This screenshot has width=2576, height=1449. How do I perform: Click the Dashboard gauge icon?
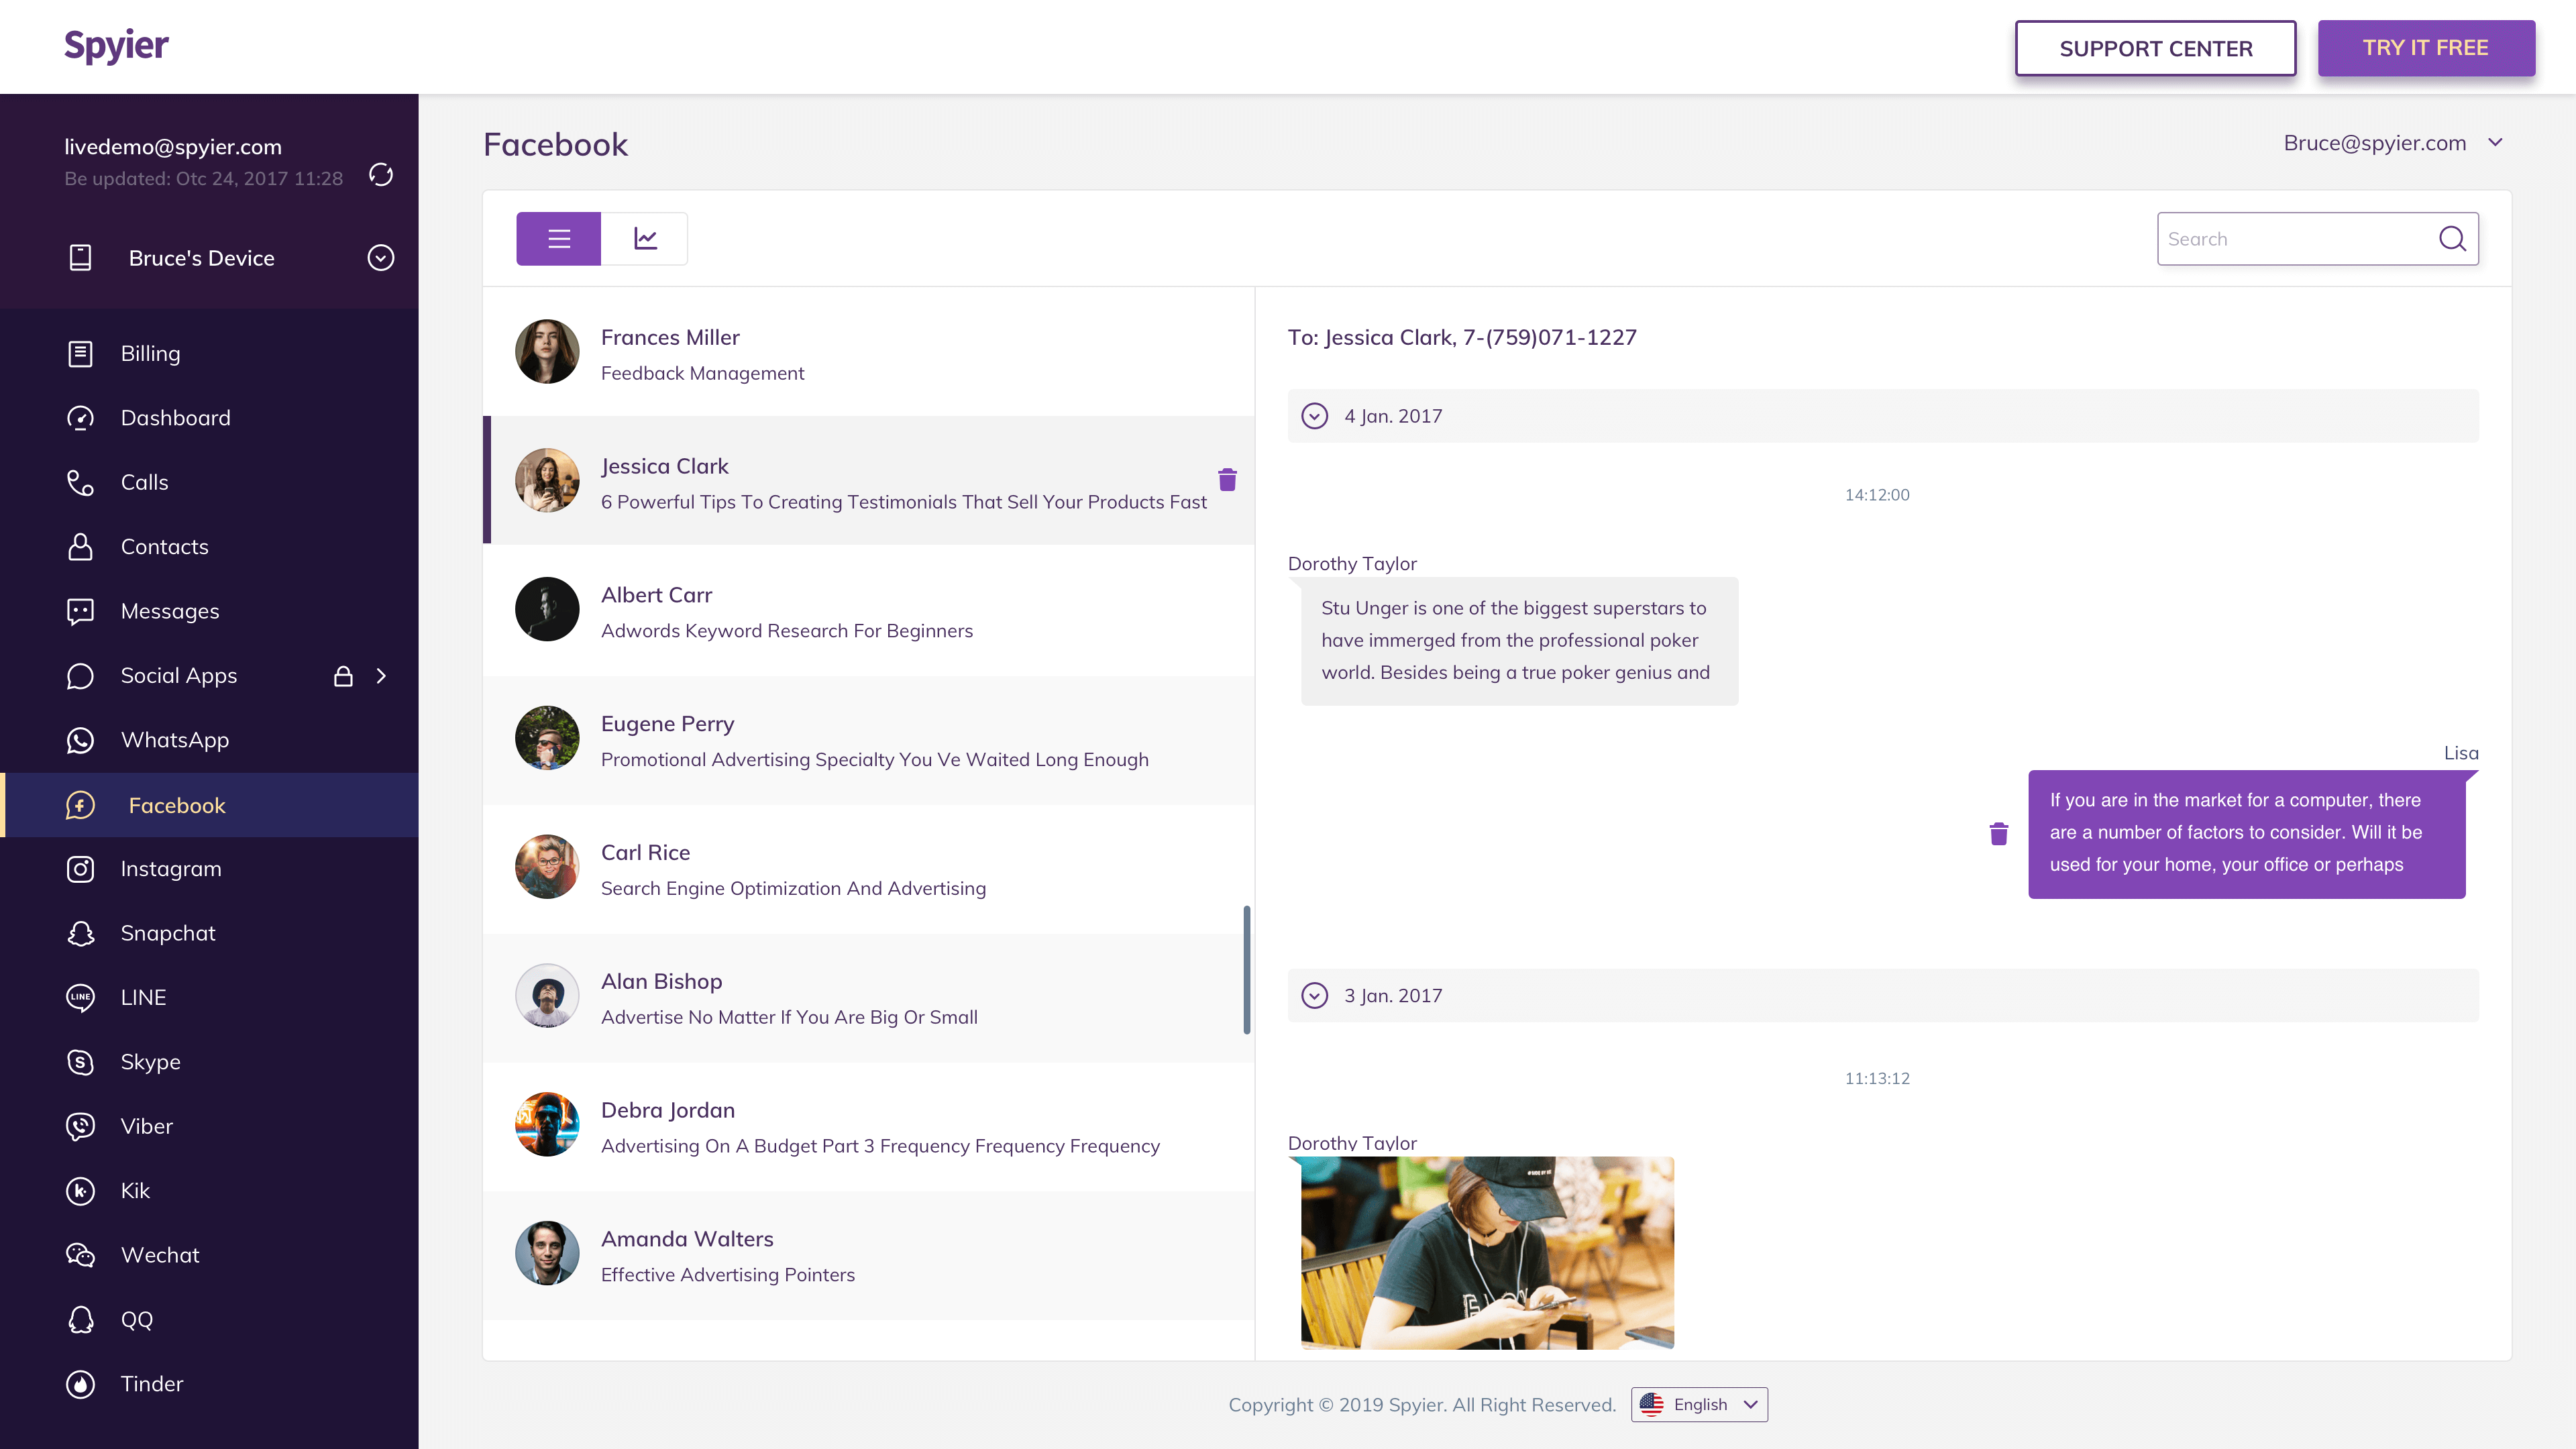point(80,418)
